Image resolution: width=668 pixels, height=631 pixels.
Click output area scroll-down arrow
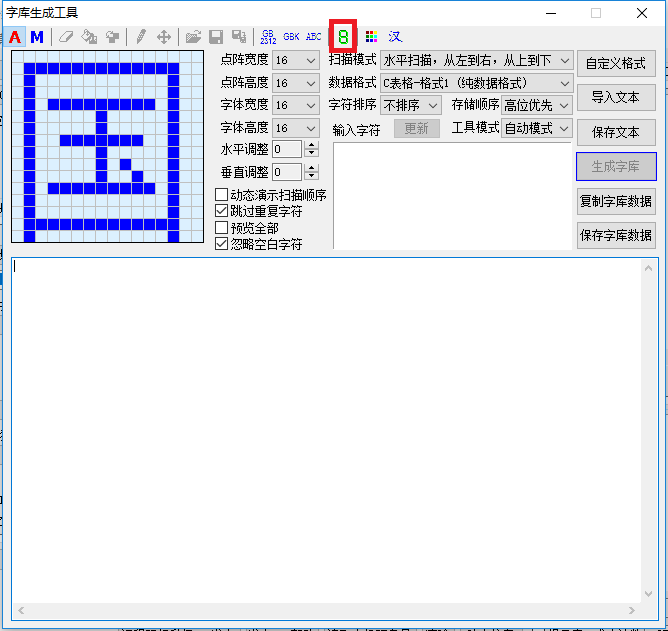pos(648,594)
